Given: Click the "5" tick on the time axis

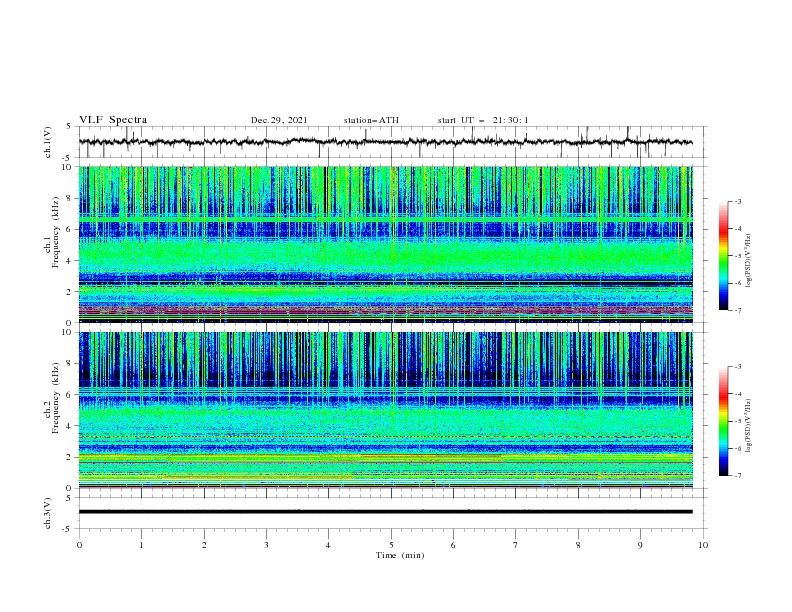Looking at the screenshot, I should 391,545.
